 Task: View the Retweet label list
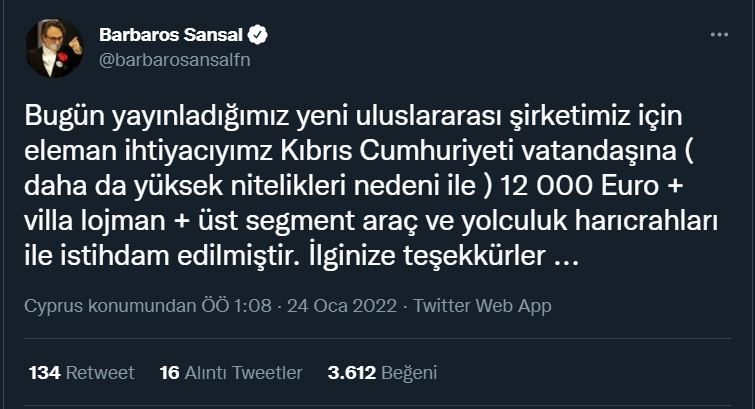[x=100, y=373]
